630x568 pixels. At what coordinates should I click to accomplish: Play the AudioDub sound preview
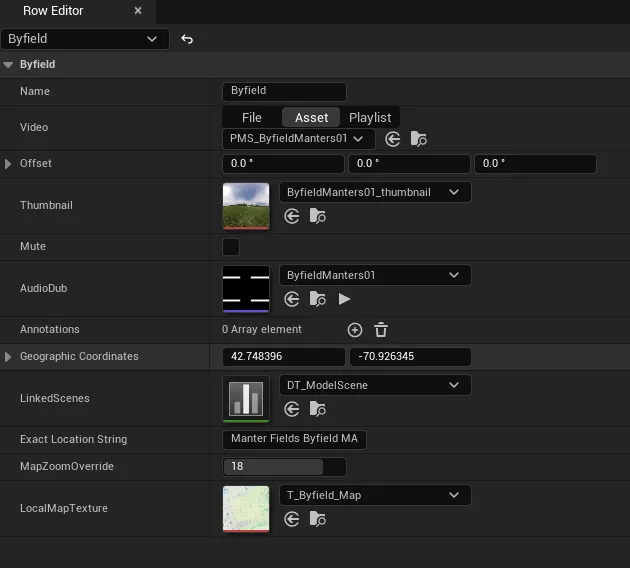[344, 299]
